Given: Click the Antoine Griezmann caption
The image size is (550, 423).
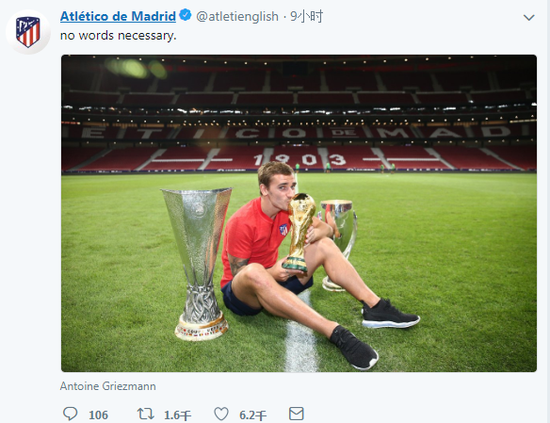Looking at the screenshot, I should pos(108,386).
